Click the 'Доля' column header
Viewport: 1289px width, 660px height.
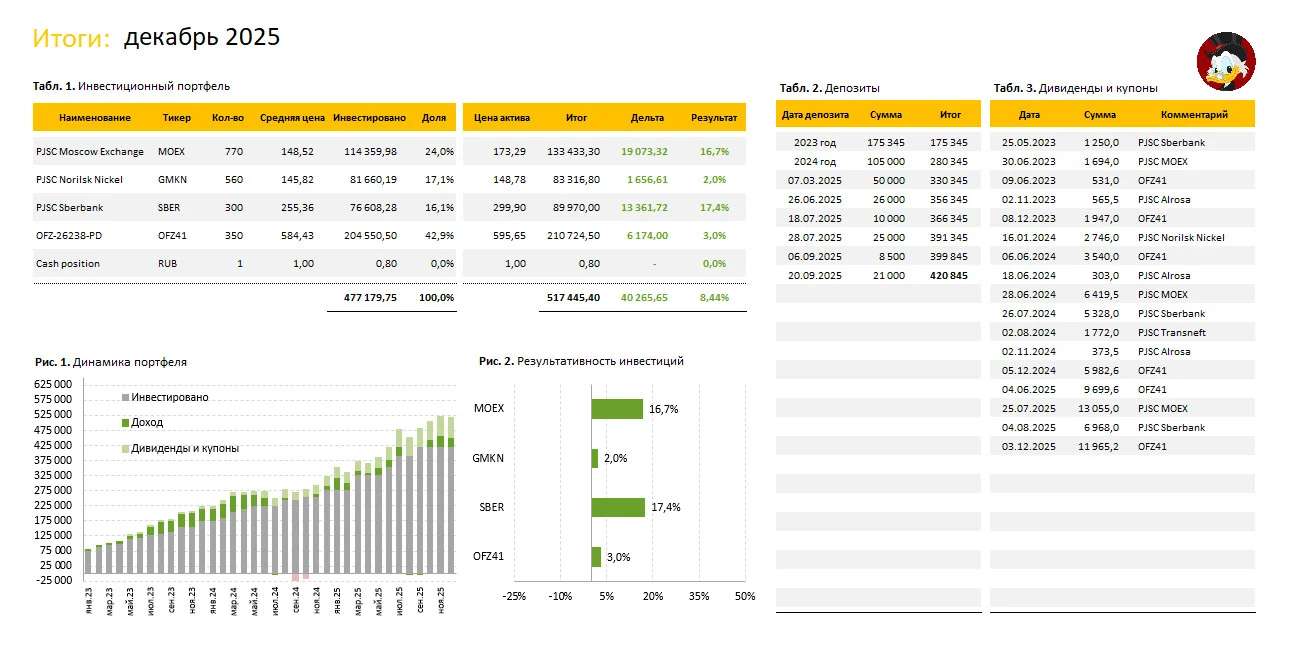tap(434, 118)
